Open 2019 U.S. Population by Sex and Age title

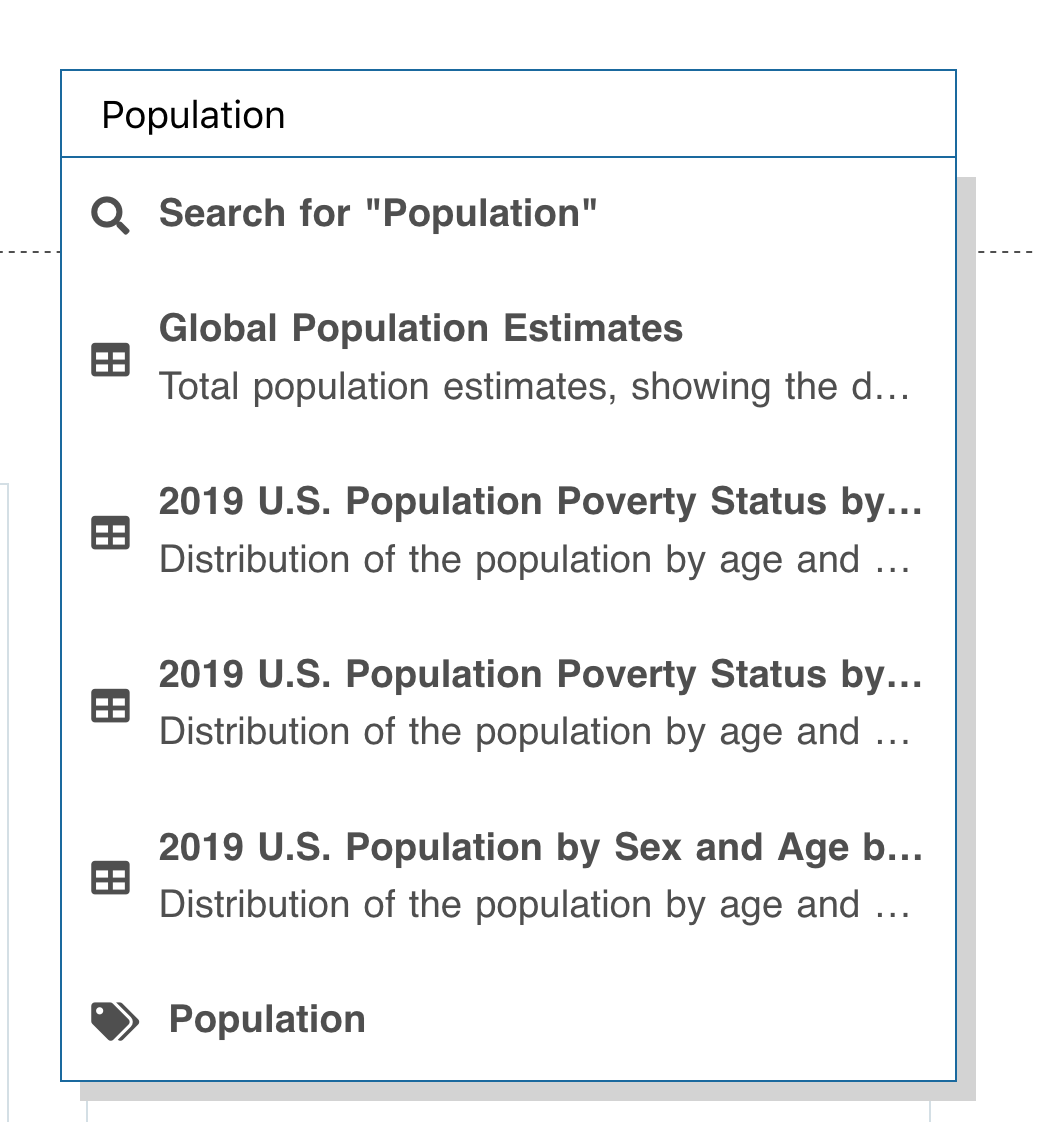click(x=540, y=848)
